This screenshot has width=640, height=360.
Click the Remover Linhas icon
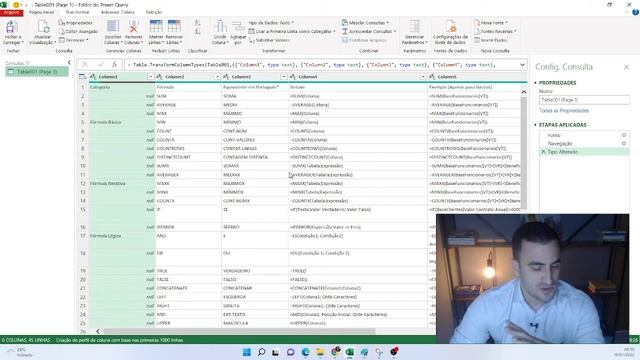pos(174,27)
